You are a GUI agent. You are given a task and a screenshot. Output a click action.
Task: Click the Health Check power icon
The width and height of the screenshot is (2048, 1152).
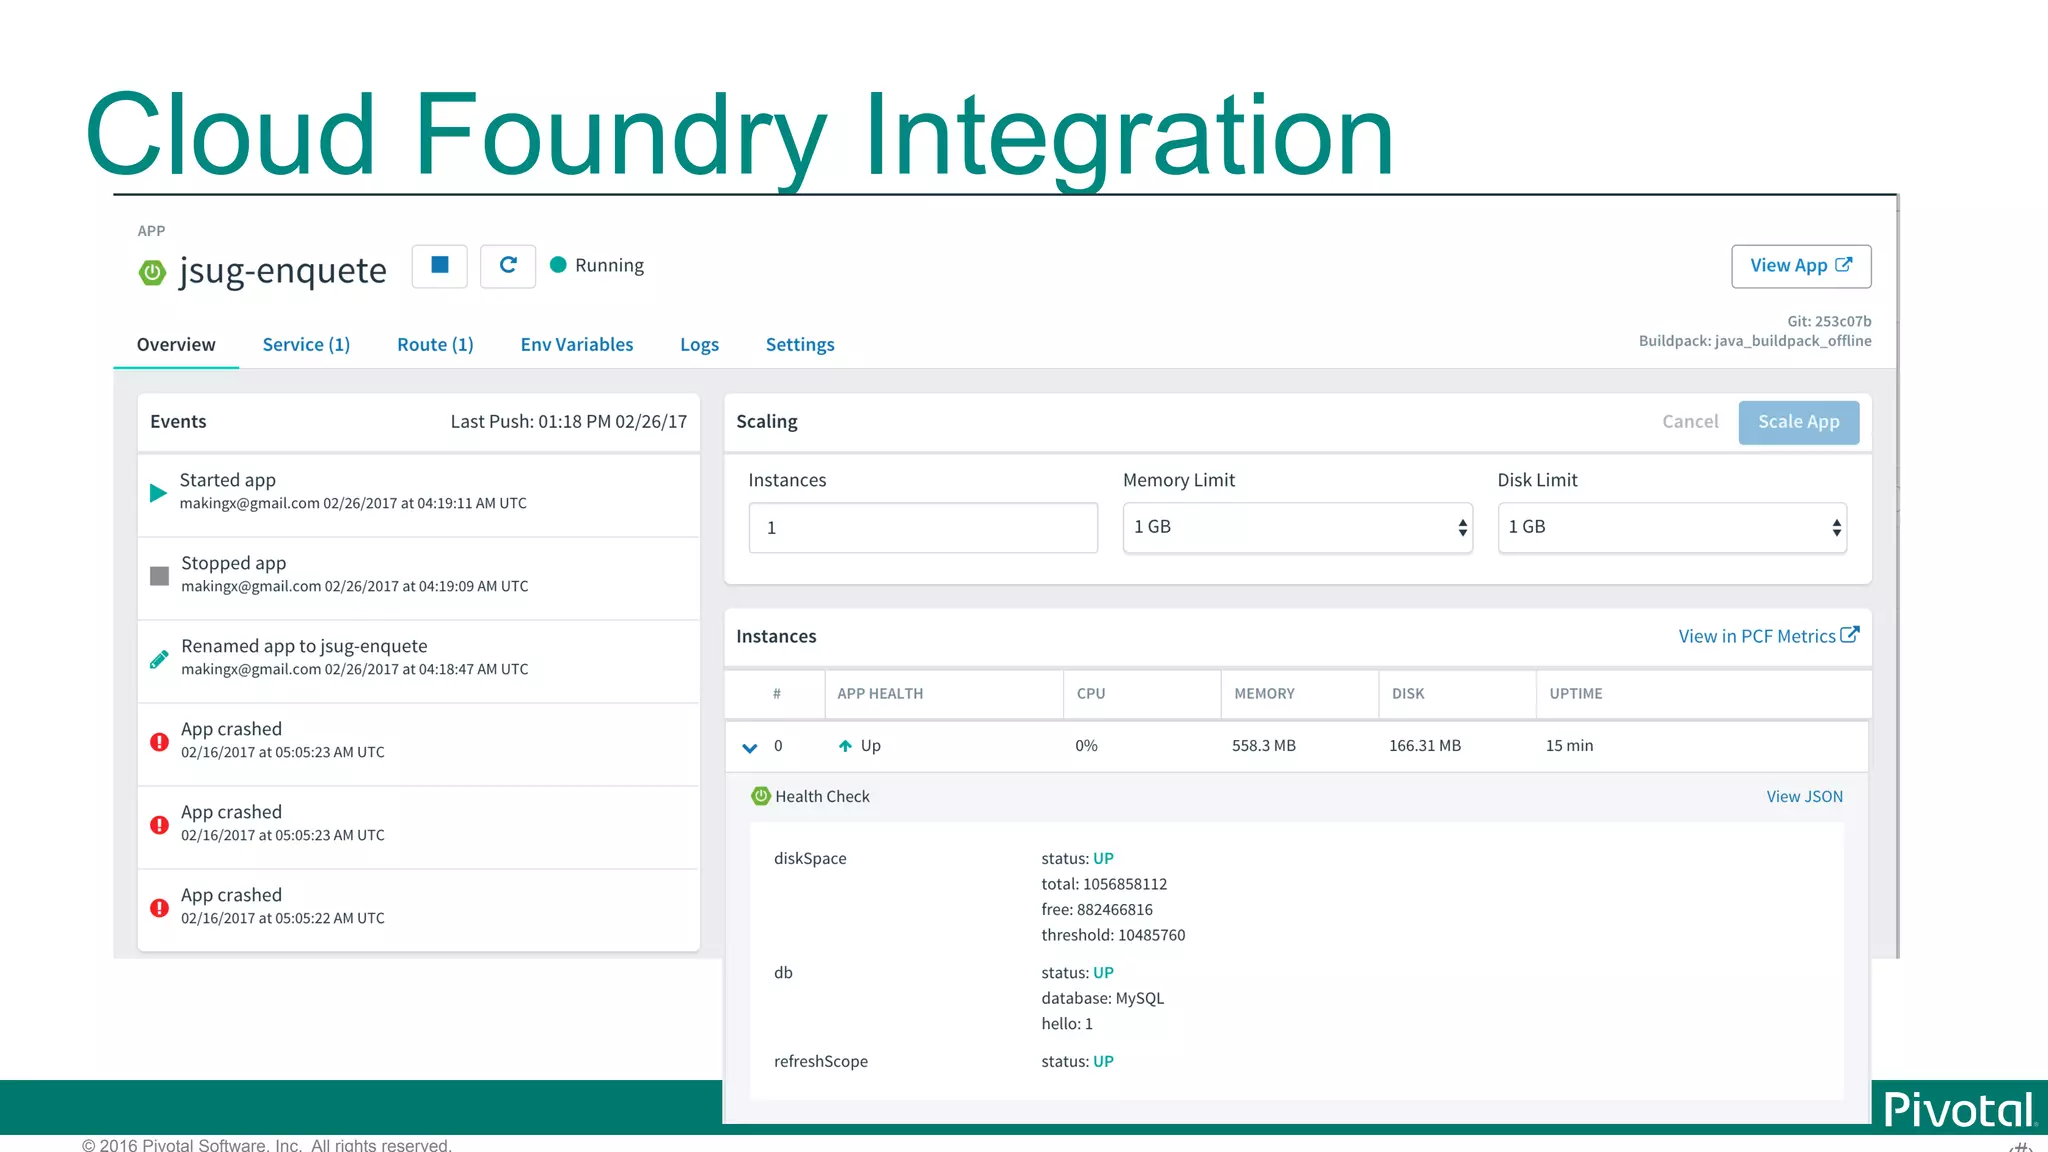tap(761, 796)
